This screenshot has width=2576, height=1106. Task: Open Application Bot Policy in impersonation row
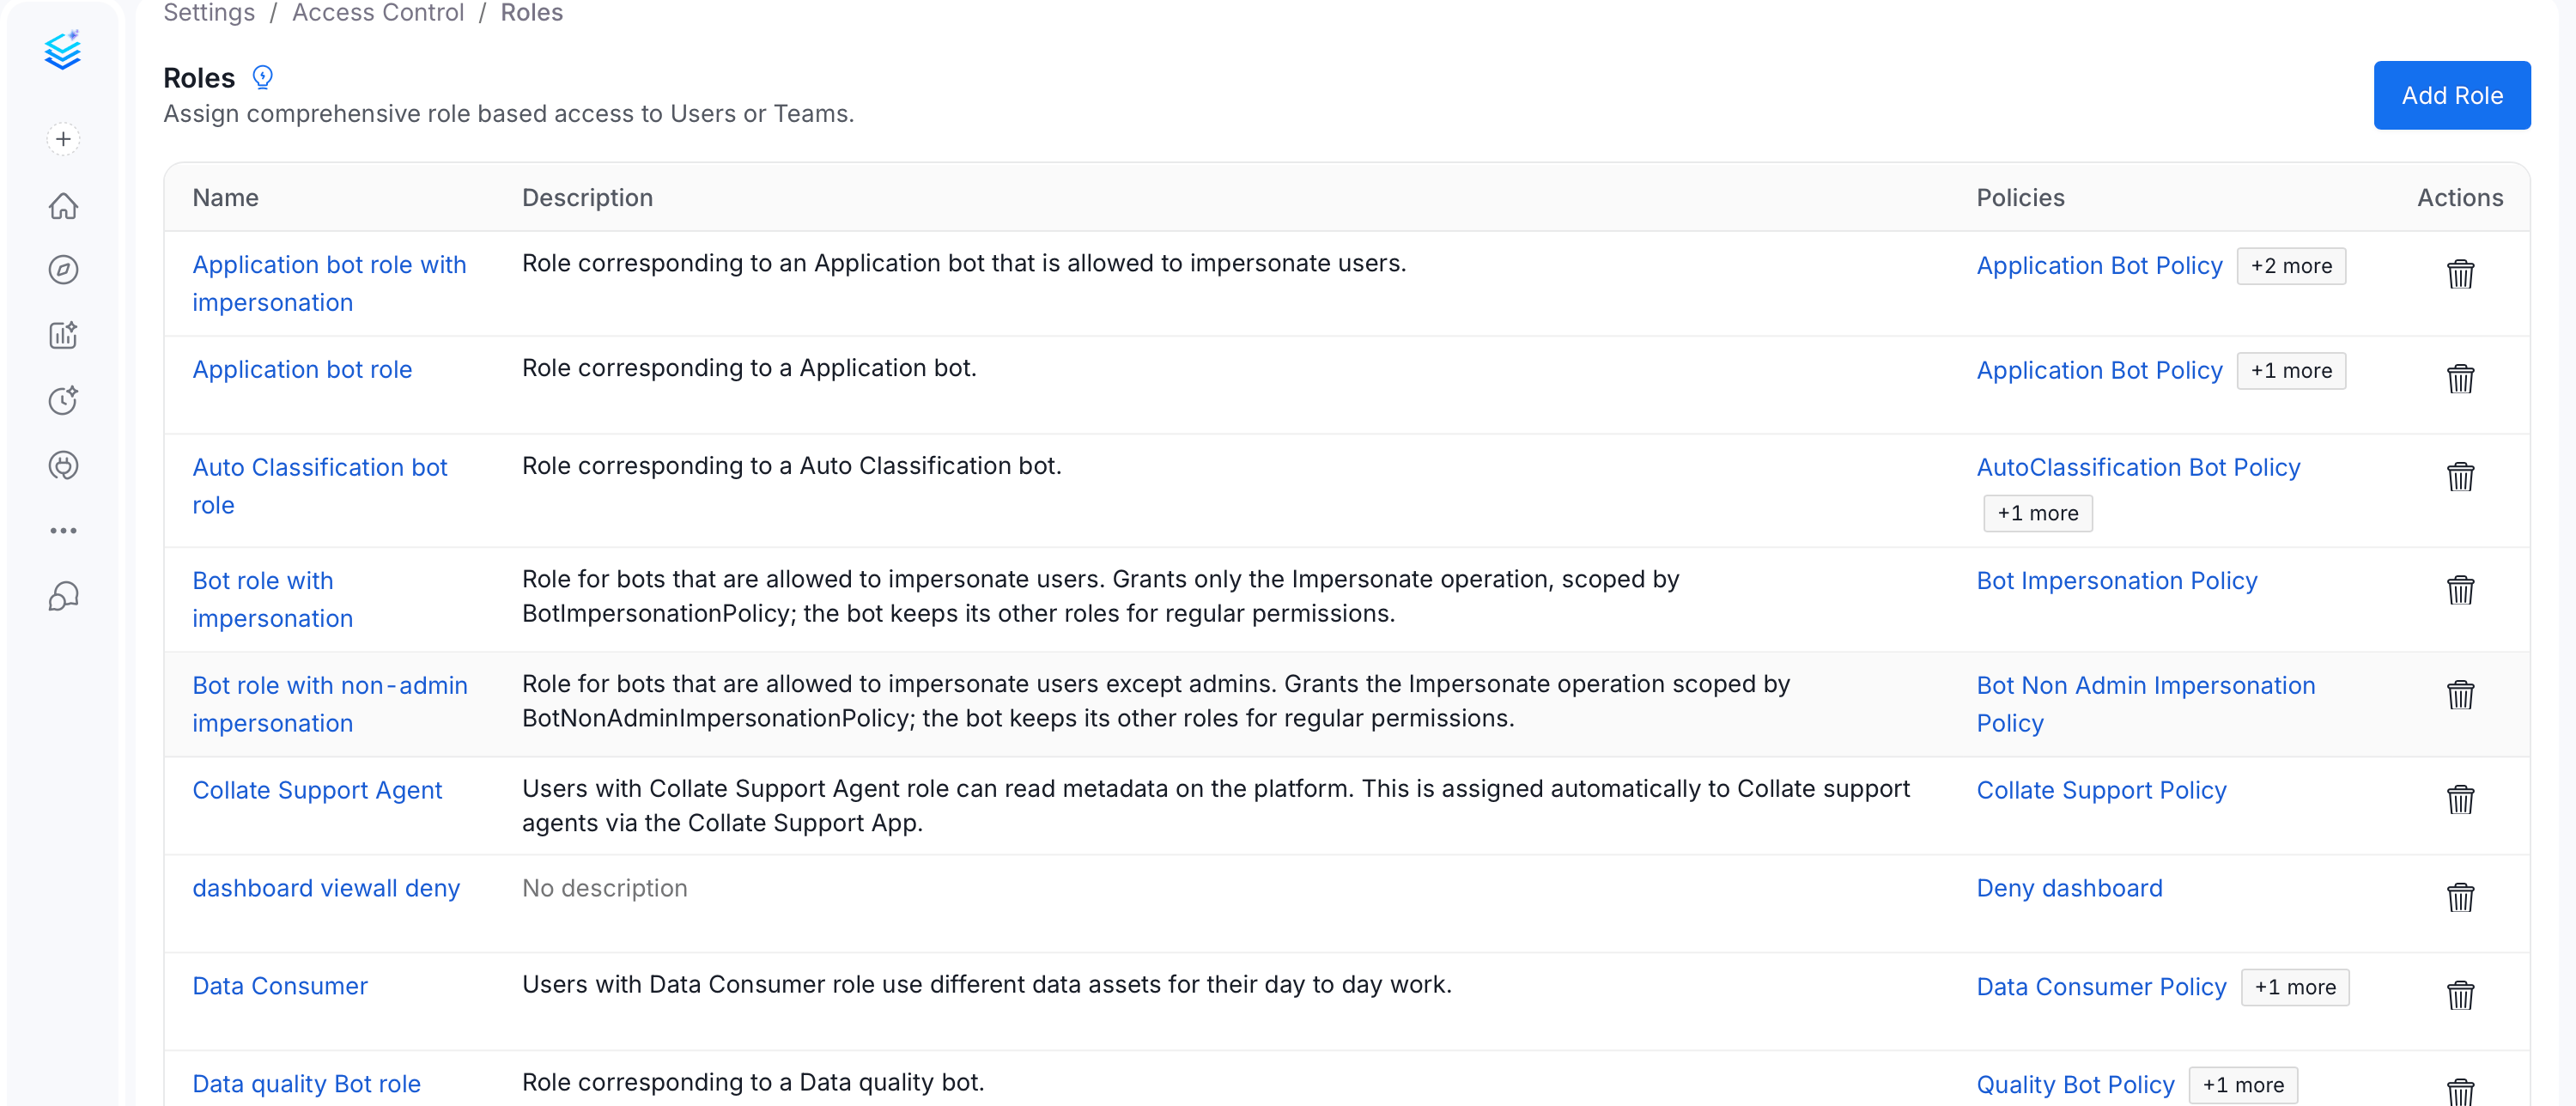coord(2099,266)
